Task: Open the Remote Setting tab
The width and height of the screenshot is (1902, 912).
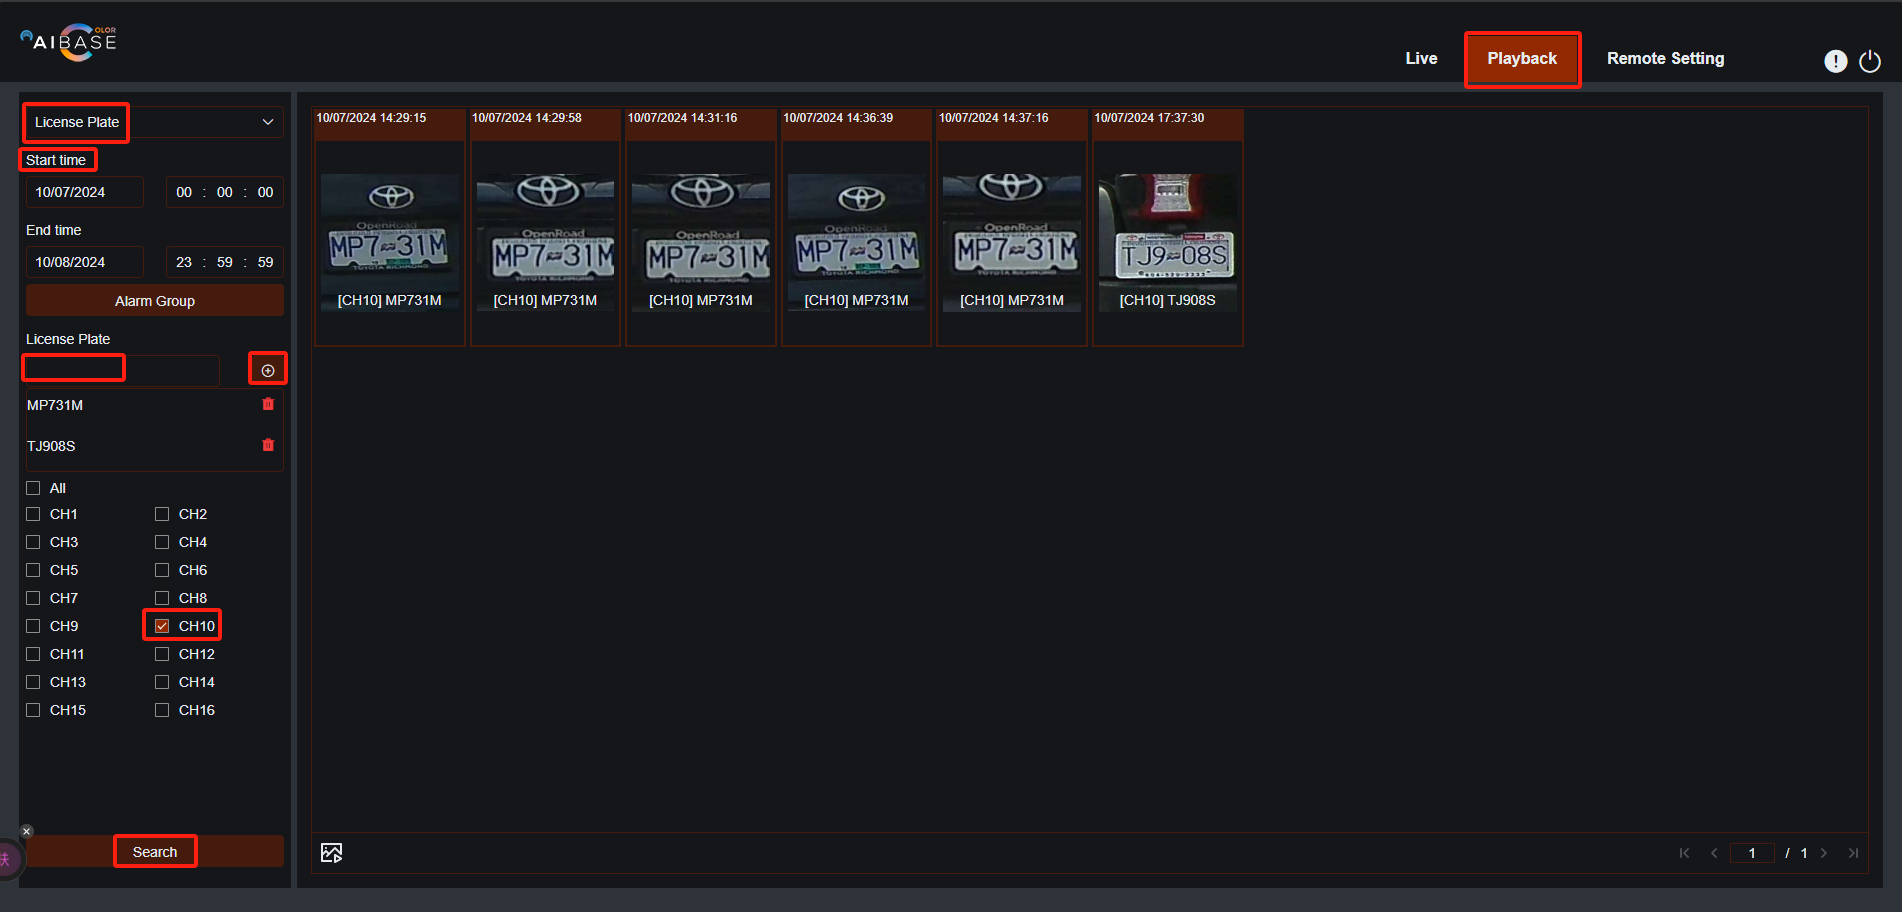Action: pyautogui.click(x=1665, y=58)
